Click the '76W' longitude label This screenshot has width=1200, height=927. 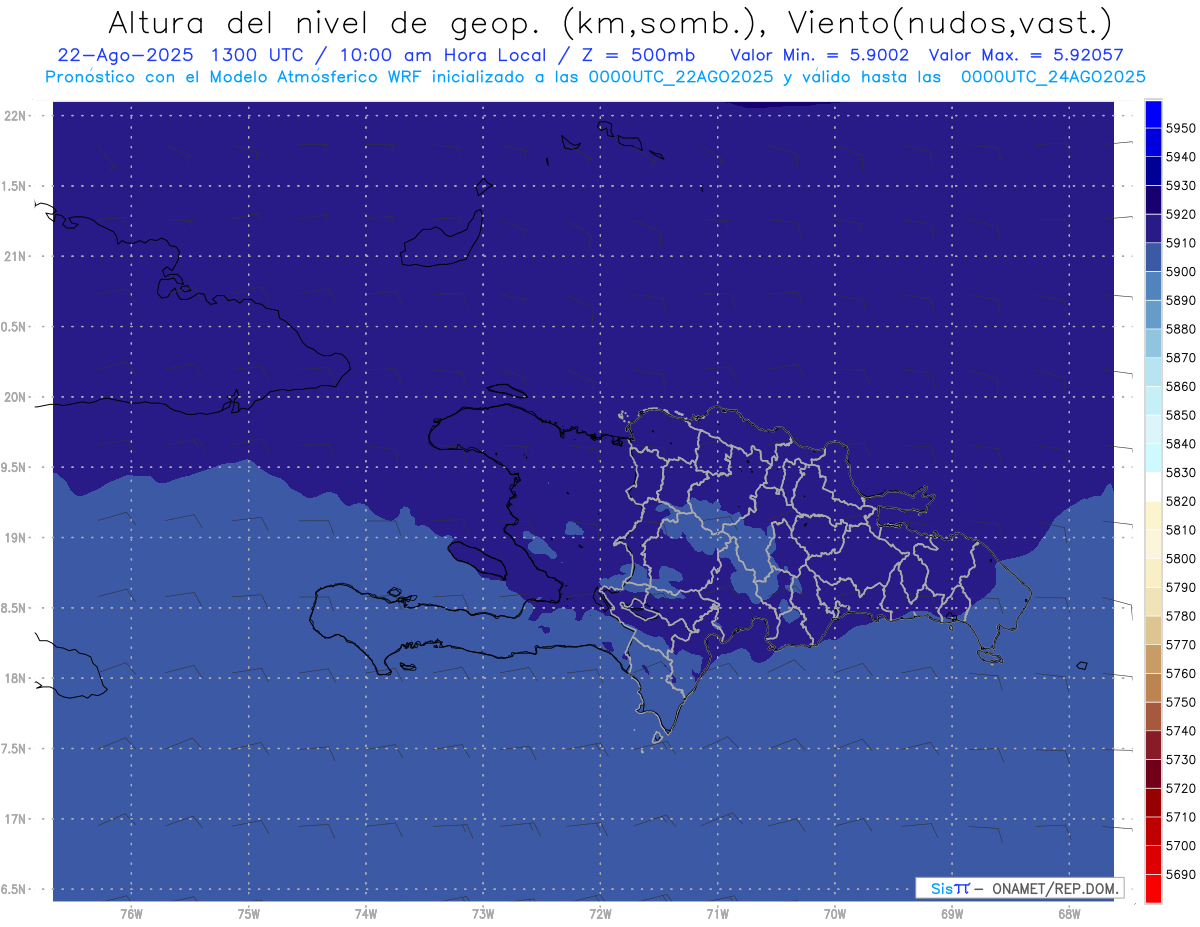(131, 914)
